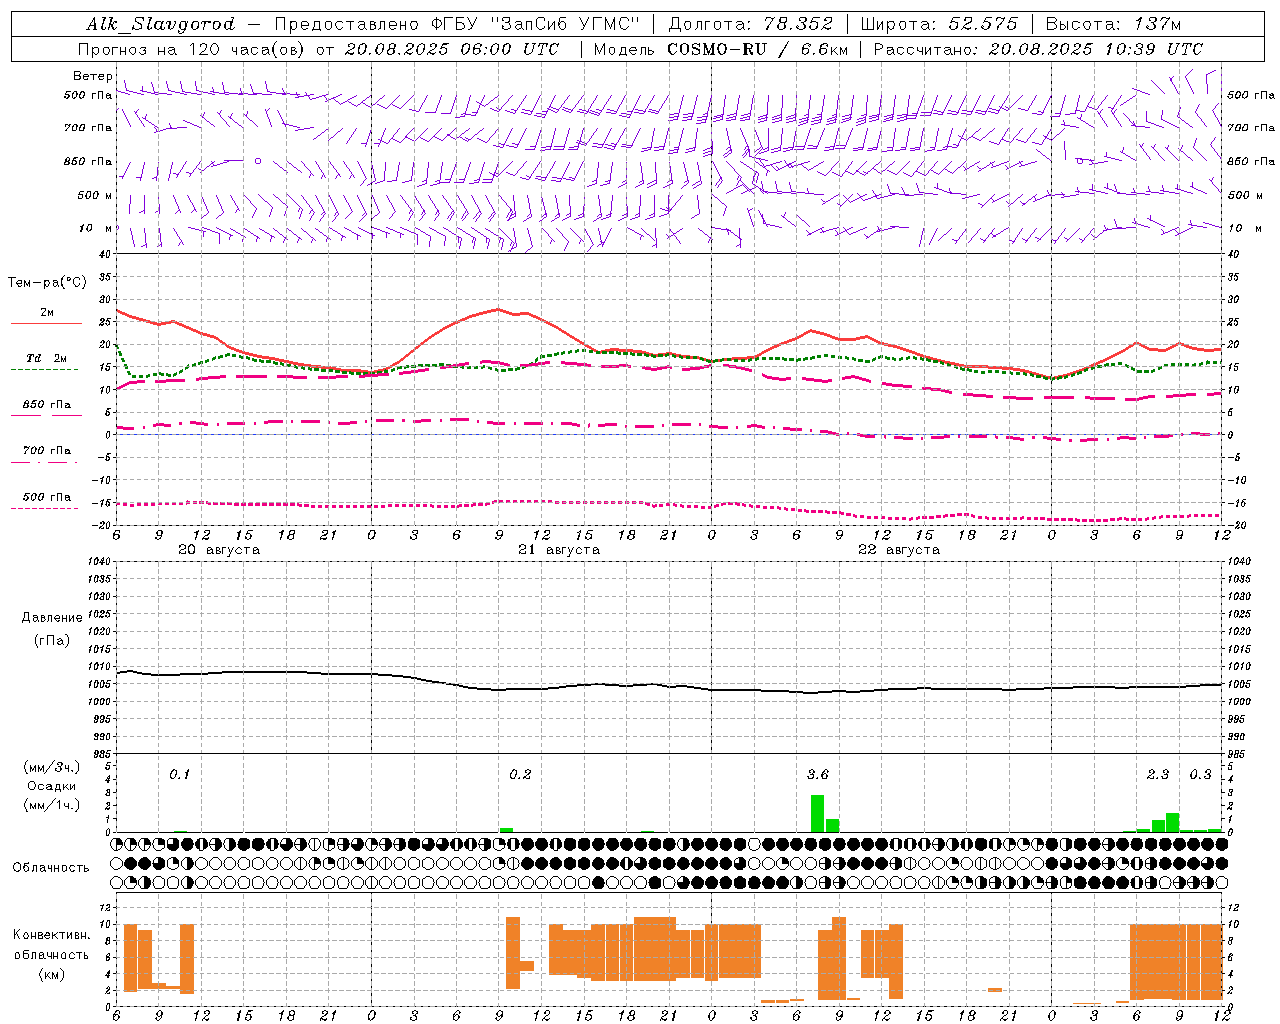Click the tallest green precipitation bar
This screenshot has height=1024, width=1280.
click(817, 813)
